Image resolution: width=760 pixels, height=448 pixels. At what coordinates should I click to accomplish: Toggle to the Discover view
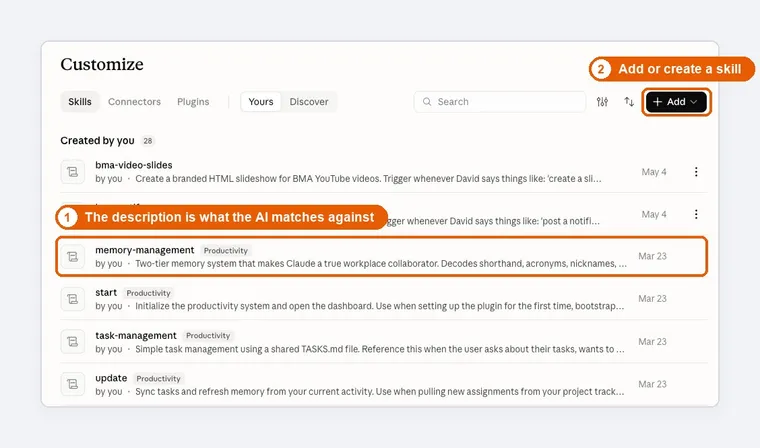point(309,102)
